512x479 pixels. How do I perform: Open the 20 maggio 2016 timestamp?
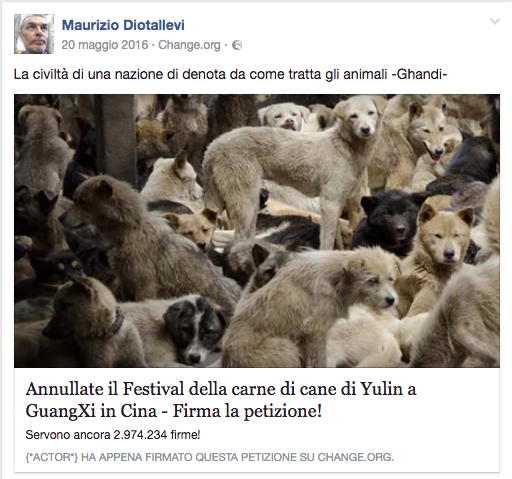105,45
